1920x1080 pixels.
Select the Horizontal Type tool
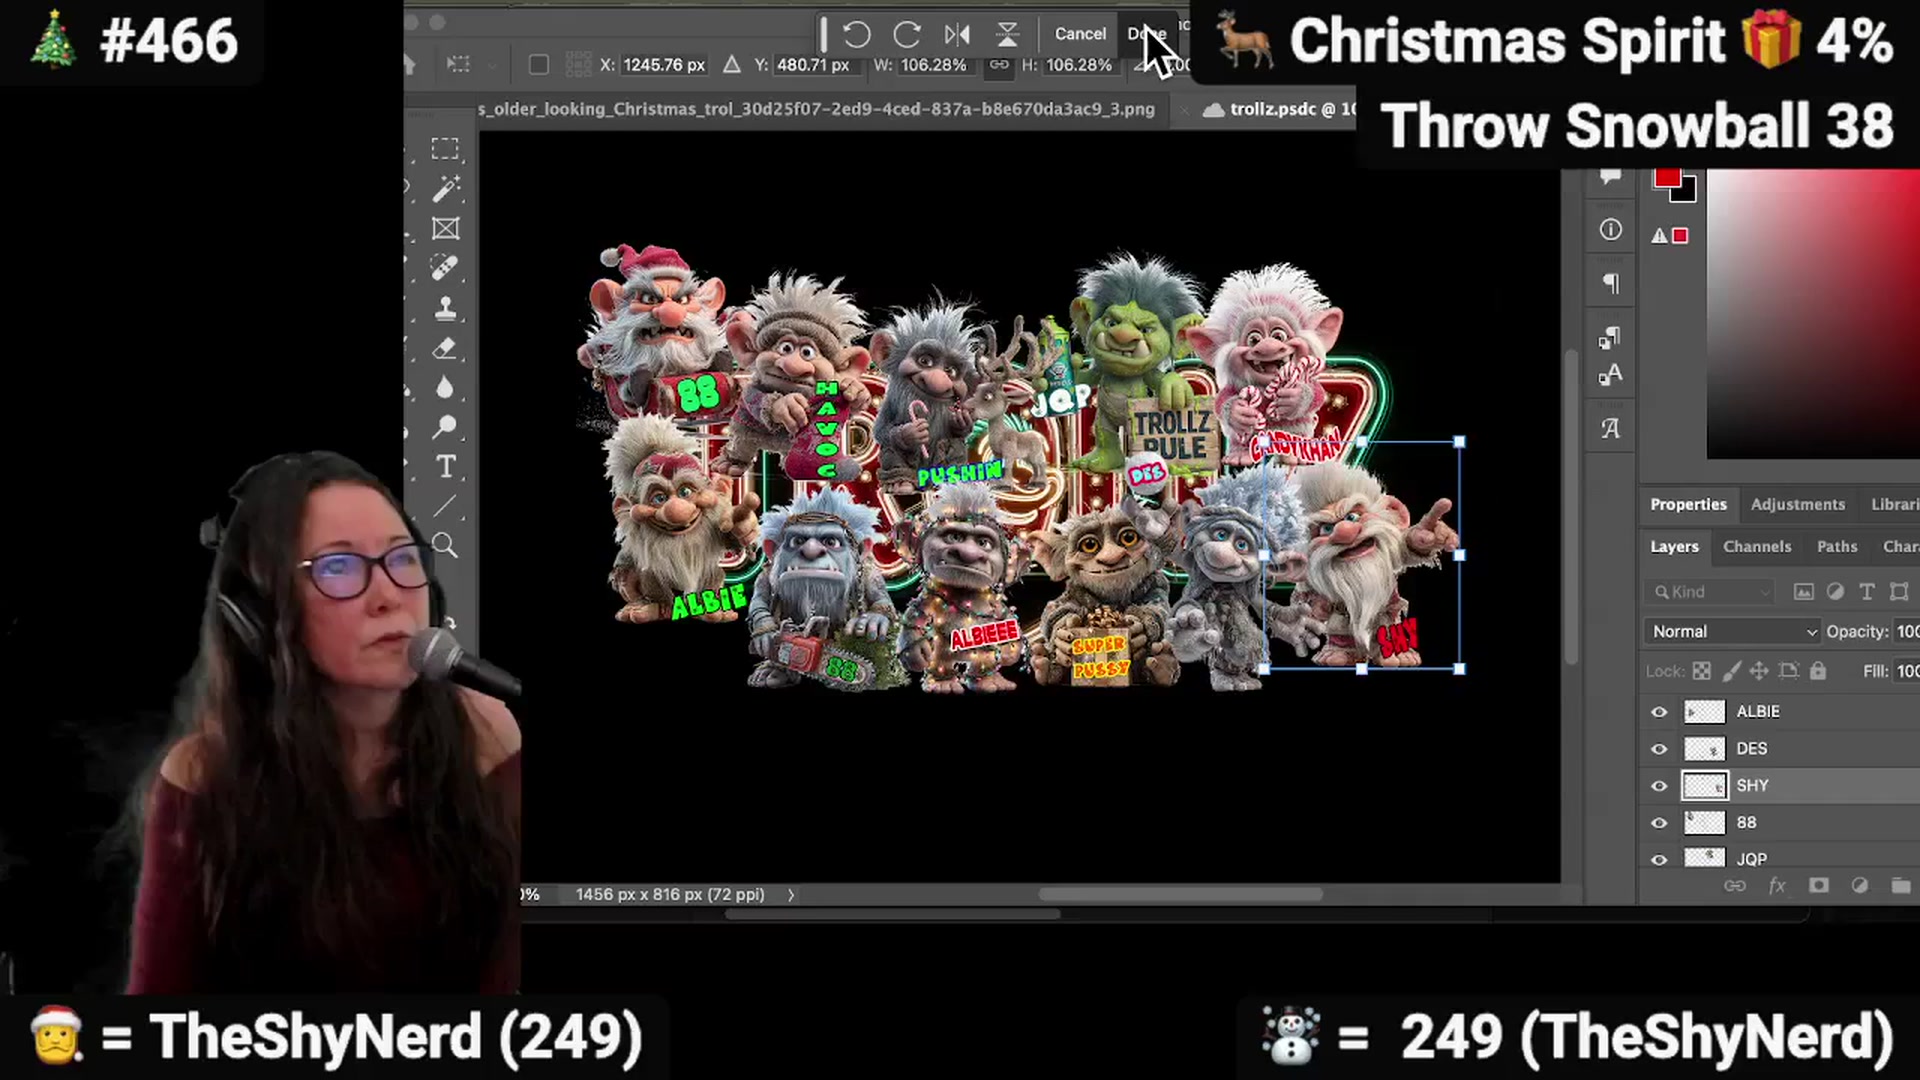(x=446, y=467)
